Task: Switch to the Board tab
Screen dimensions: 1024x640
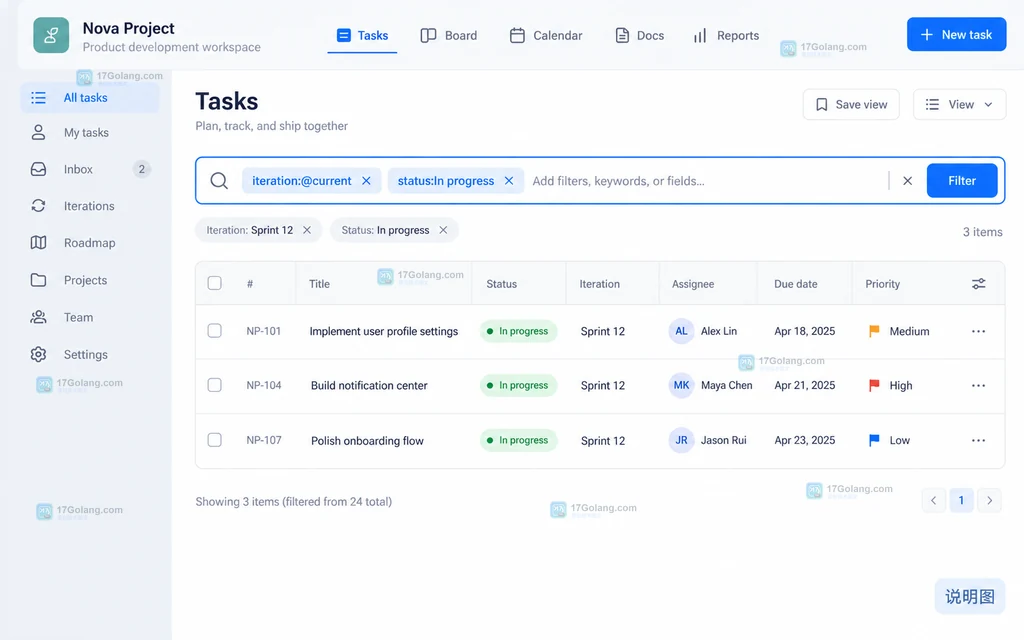Action: tap(449, 35)
